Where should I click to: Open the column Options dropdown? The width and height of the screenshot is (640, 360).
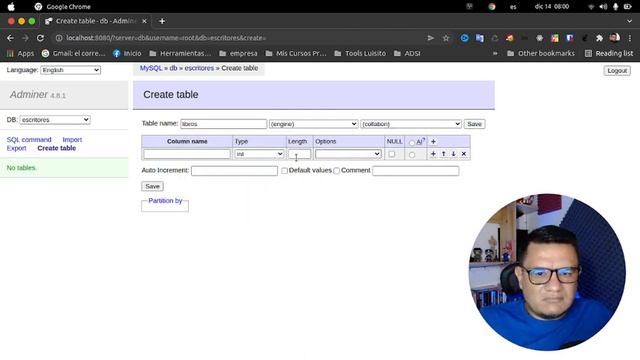coord(348,154)
